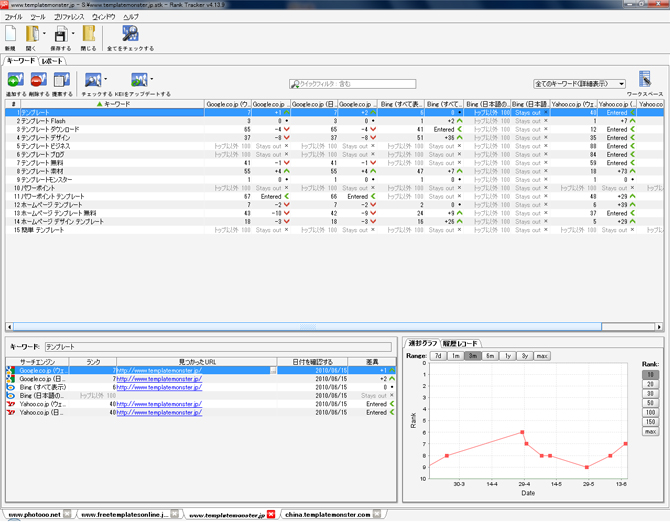Open dropdown arrow beside Save icon
Viewport: 670px width, 522px height.
(73, 33)
